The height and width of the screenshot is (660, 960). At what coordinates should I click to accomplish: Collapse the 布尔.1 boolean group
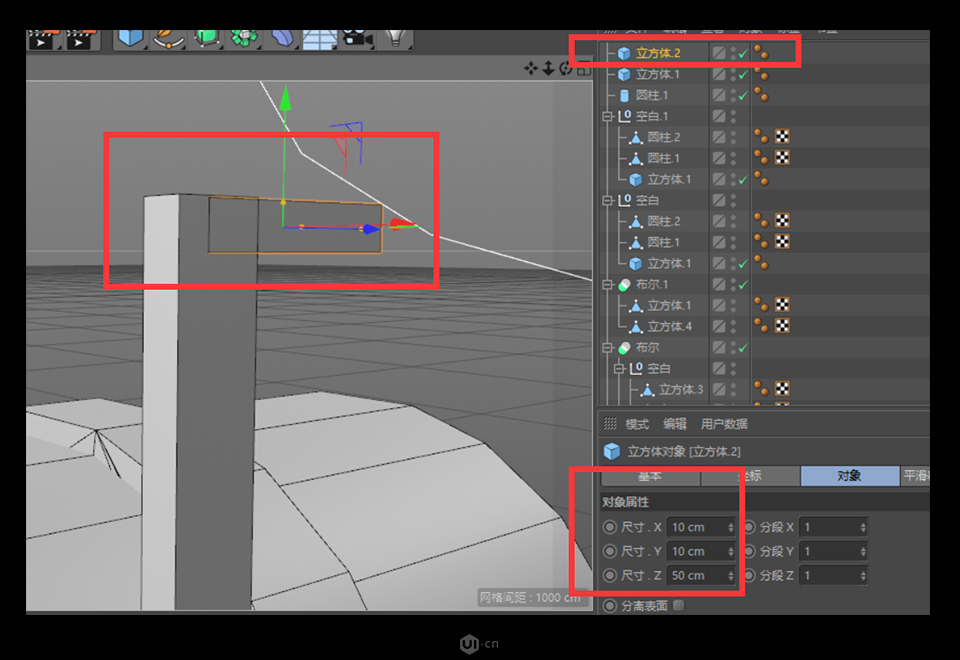[x=606, y=283]
